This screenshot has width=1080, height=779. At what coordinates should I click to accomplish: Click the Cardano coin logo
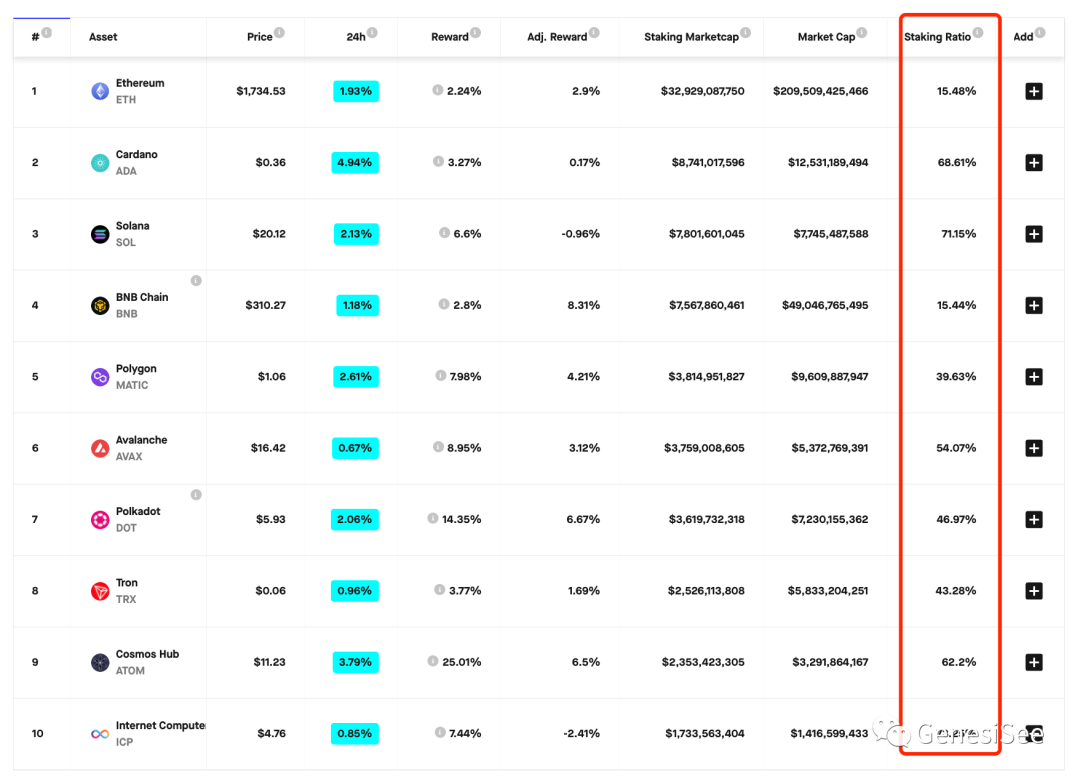coord(100,163)
